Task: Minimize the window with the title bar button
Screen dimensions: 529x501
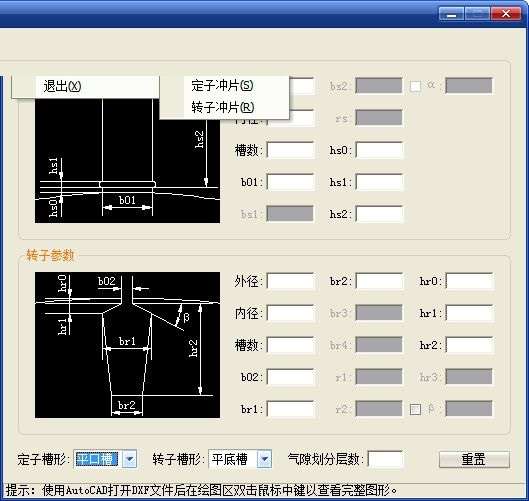Action: tap(451, 14)
